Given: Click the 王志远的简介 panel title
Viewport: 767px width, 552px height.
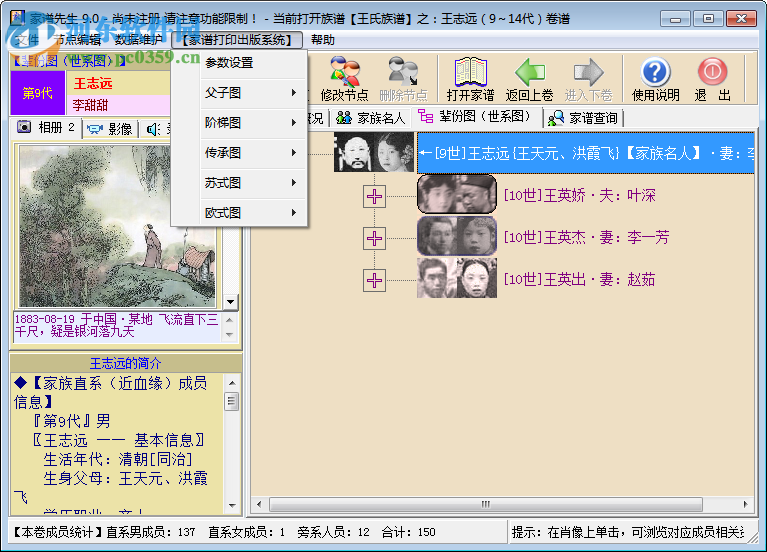Looking at the screenshot, I should pos(126,363).
